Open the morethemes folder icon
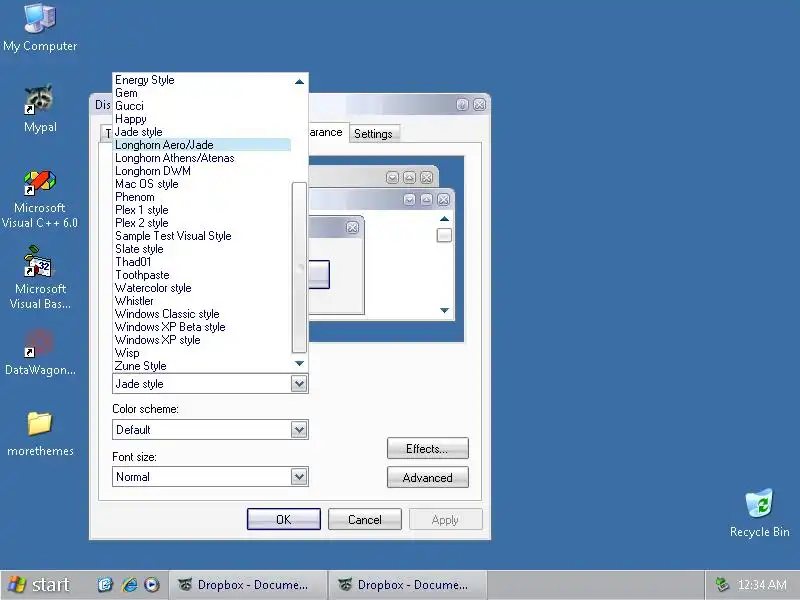The width and height of the screenshot is (800, 600). [40, 434]
